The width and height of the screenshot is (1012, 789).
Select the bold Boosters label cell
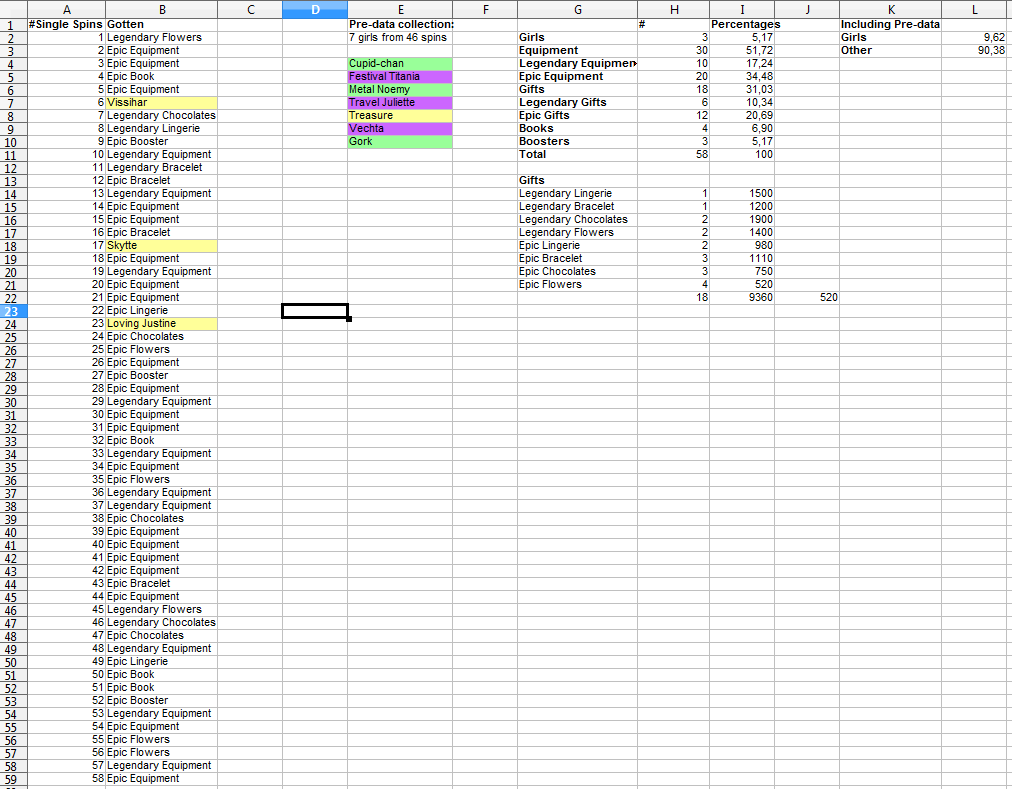[576, 141]
